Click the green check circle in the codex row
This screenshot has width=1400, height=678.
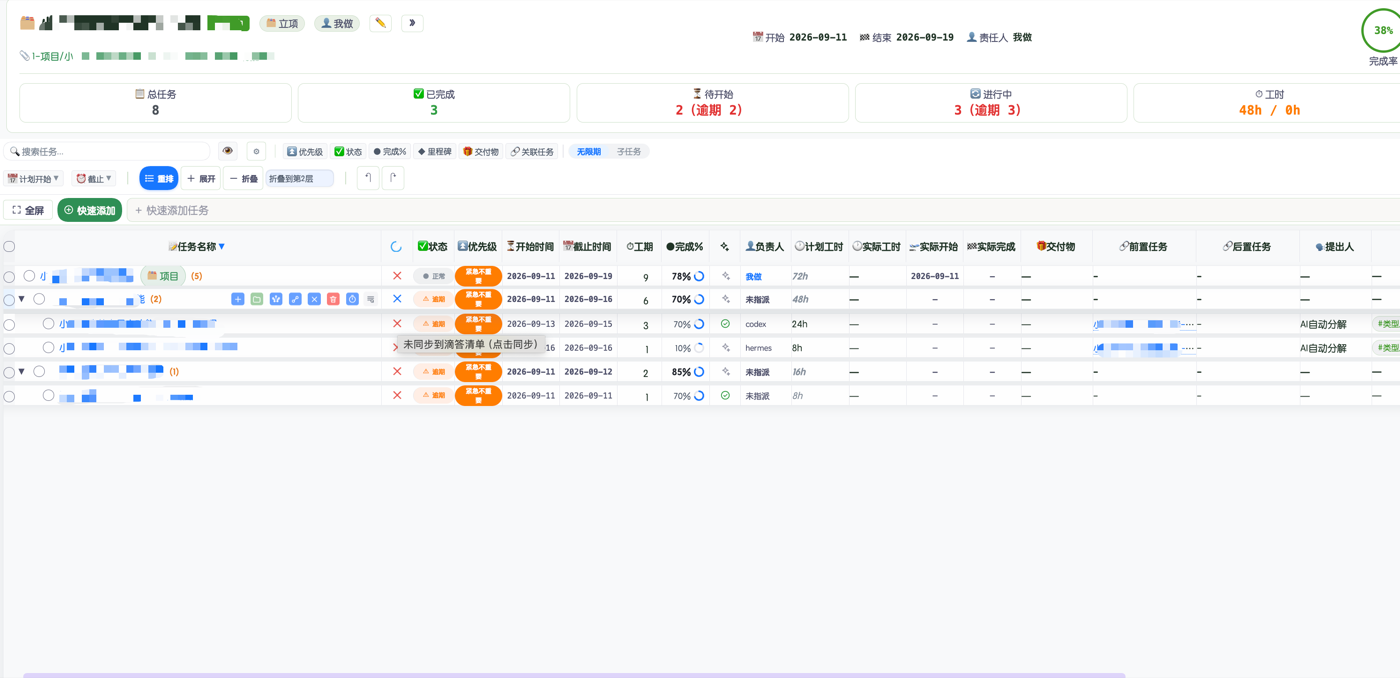(725, 324)
